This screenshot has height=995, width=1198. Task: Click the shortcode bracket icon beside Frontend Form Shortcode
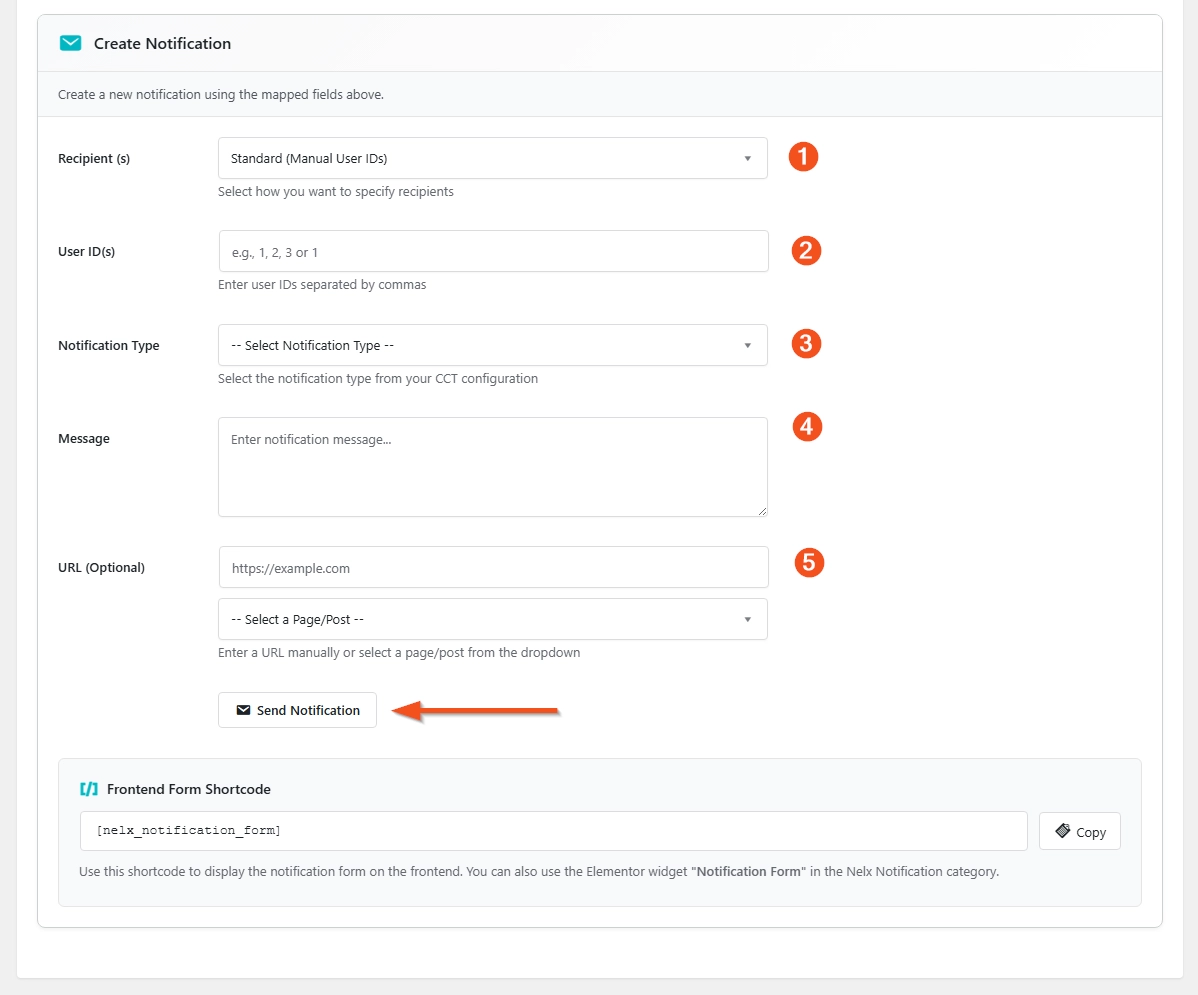pyautogui.click(x=89, y=789)
